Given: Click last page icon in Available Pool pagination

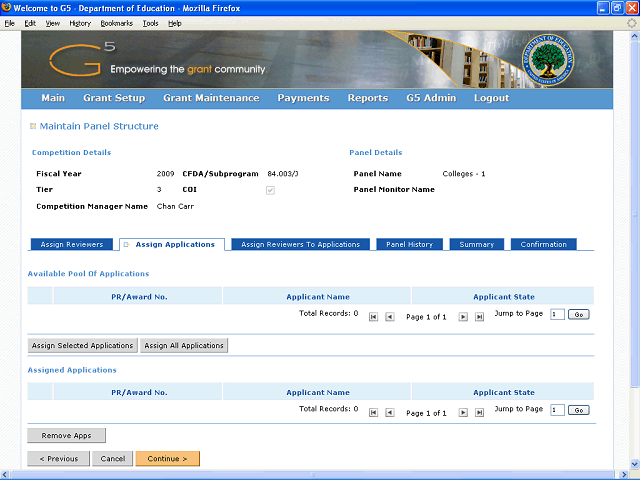Looking at the screenshot, I should pos(479,316).
